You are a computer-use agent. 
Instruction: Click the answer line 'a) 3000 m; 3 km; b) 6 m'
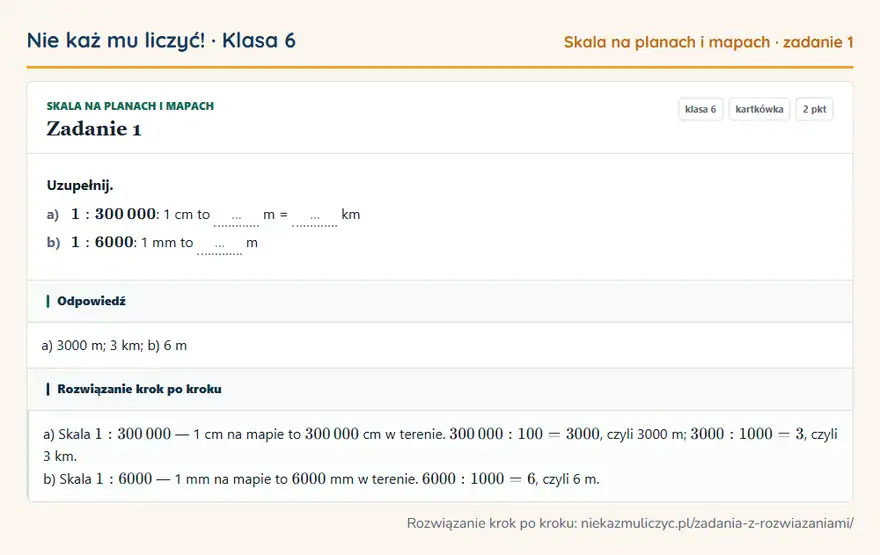114,345
